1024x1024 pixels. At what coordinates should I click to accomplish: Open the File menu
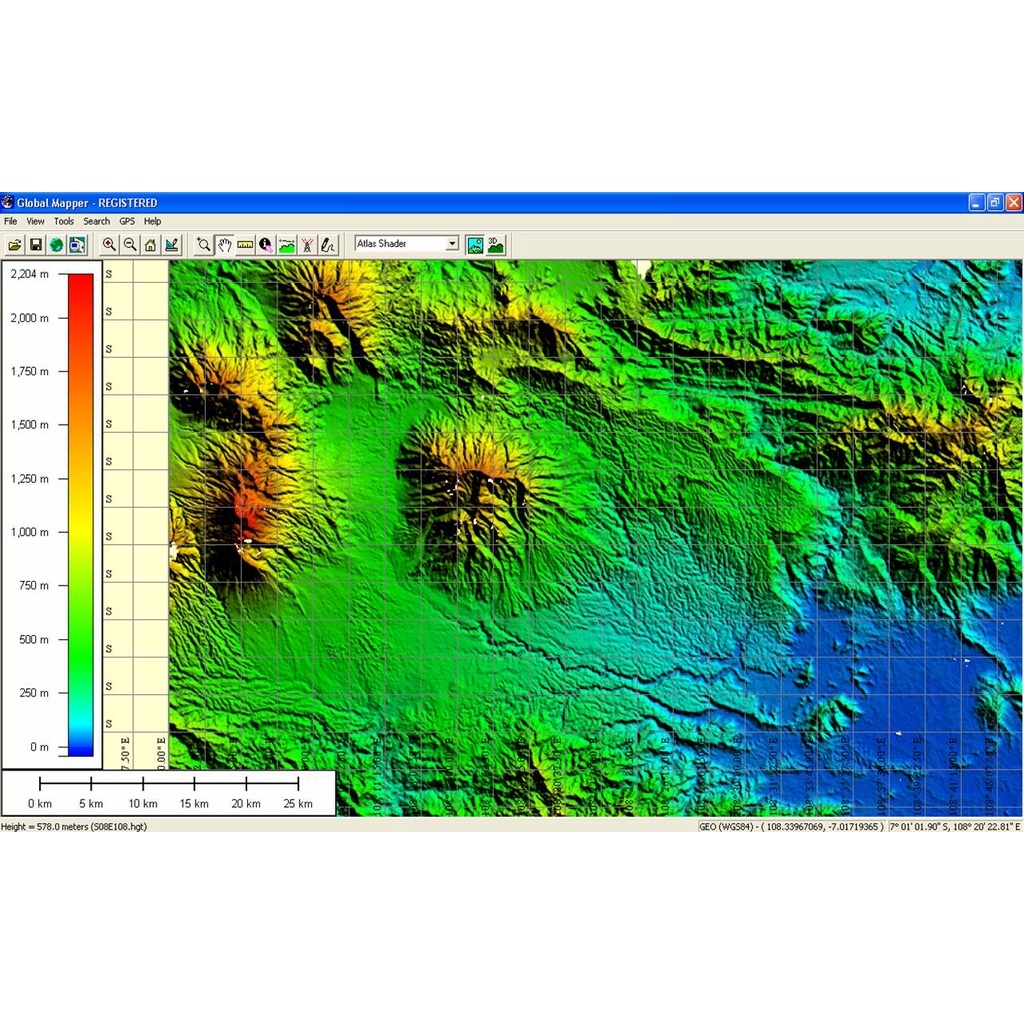click(x=10, y=221)
